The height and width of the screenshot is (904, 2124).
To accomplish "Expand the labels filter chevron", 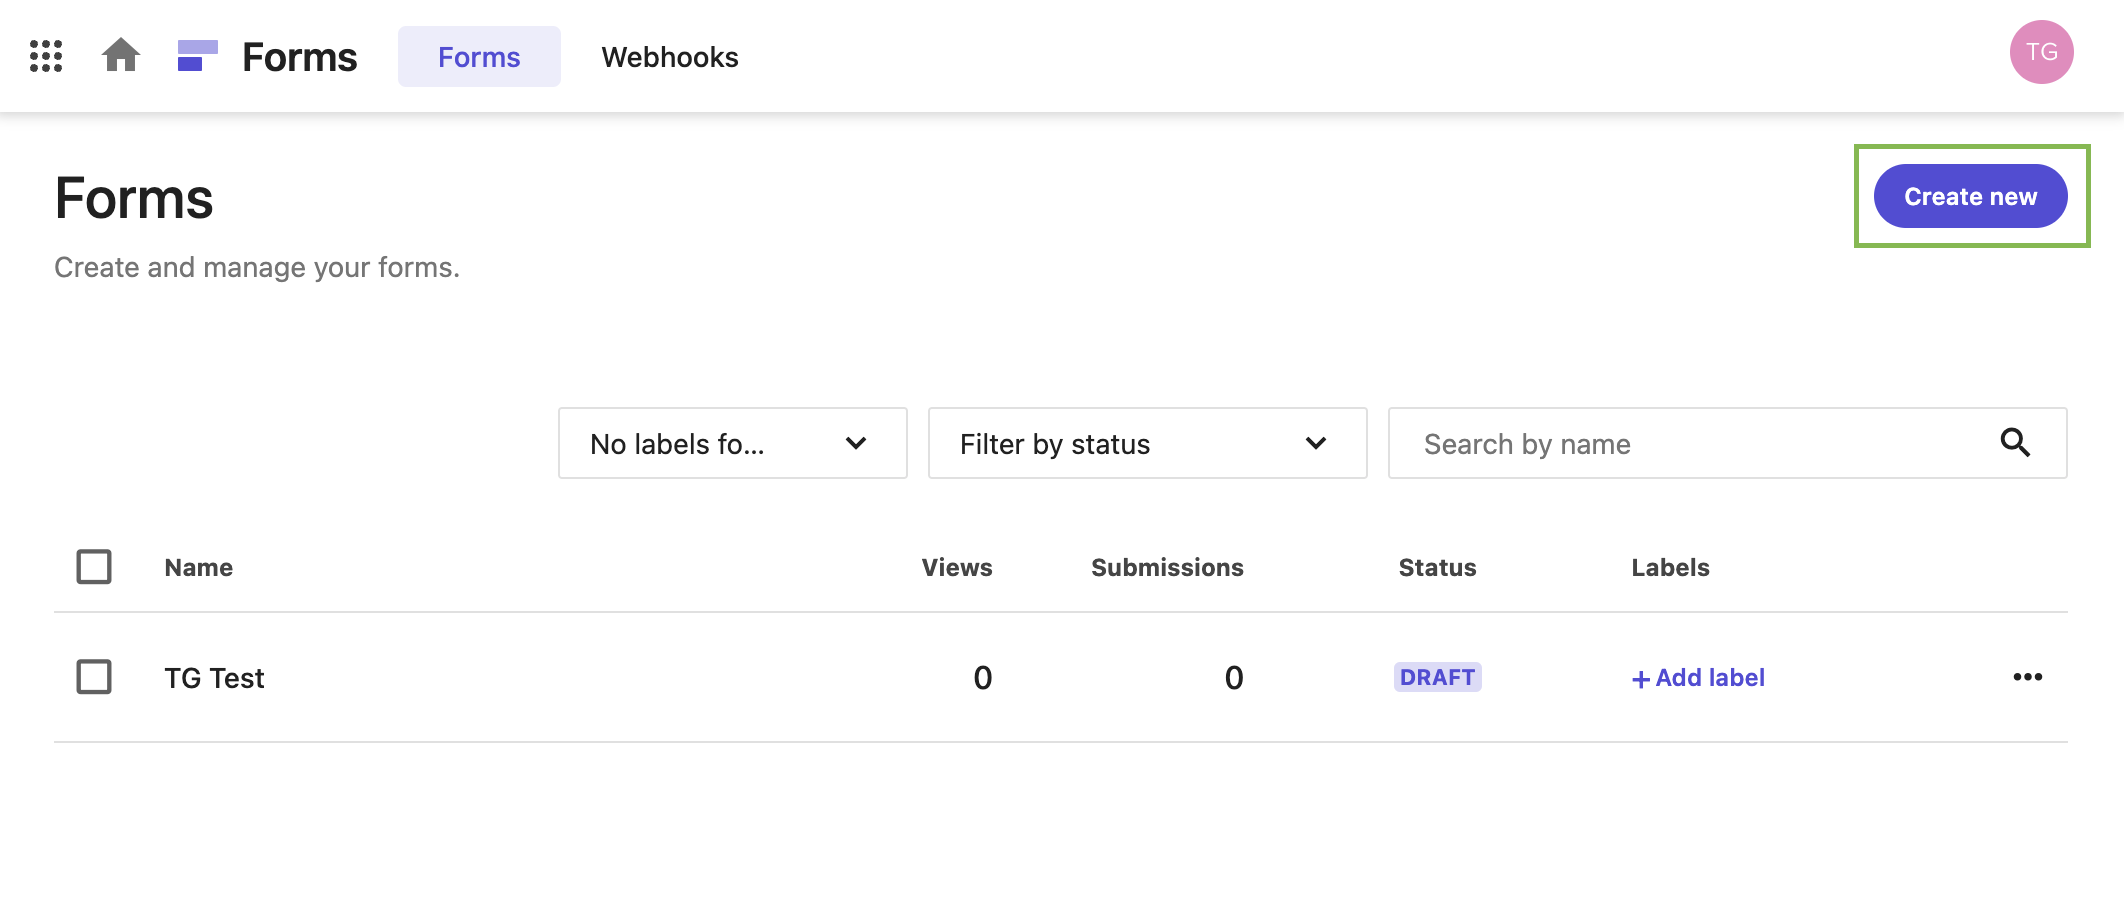I will (x=856, y=443).
